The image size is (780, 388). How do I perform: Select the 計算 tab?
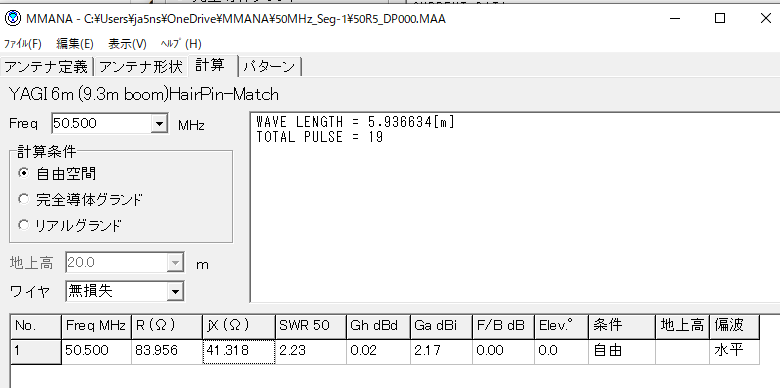(x=213, y=65)
